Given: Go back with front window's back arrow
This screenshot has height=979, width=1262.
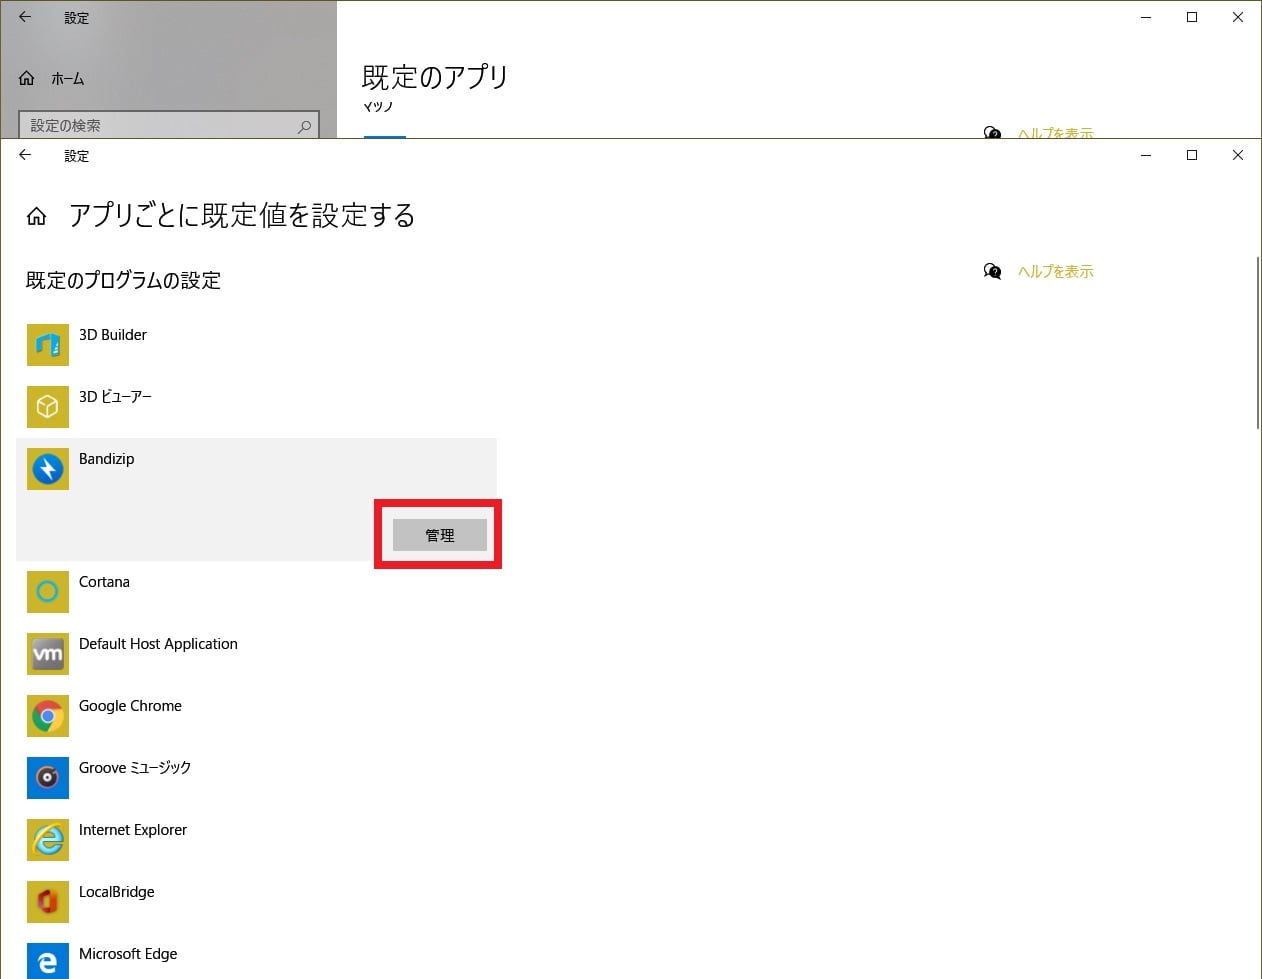Looking at the screenshot, I should (25, 155).
